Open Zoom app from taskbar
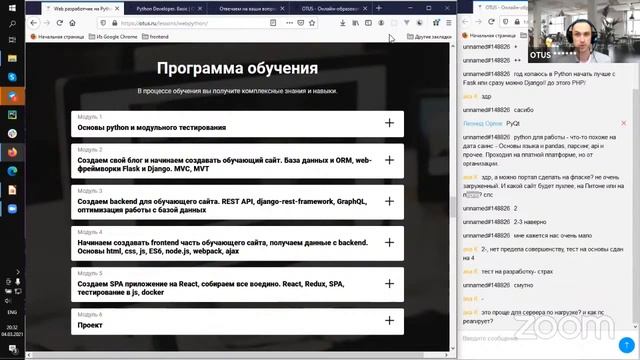Viewport: 640px width, 360px height. (x=12, y=209)
